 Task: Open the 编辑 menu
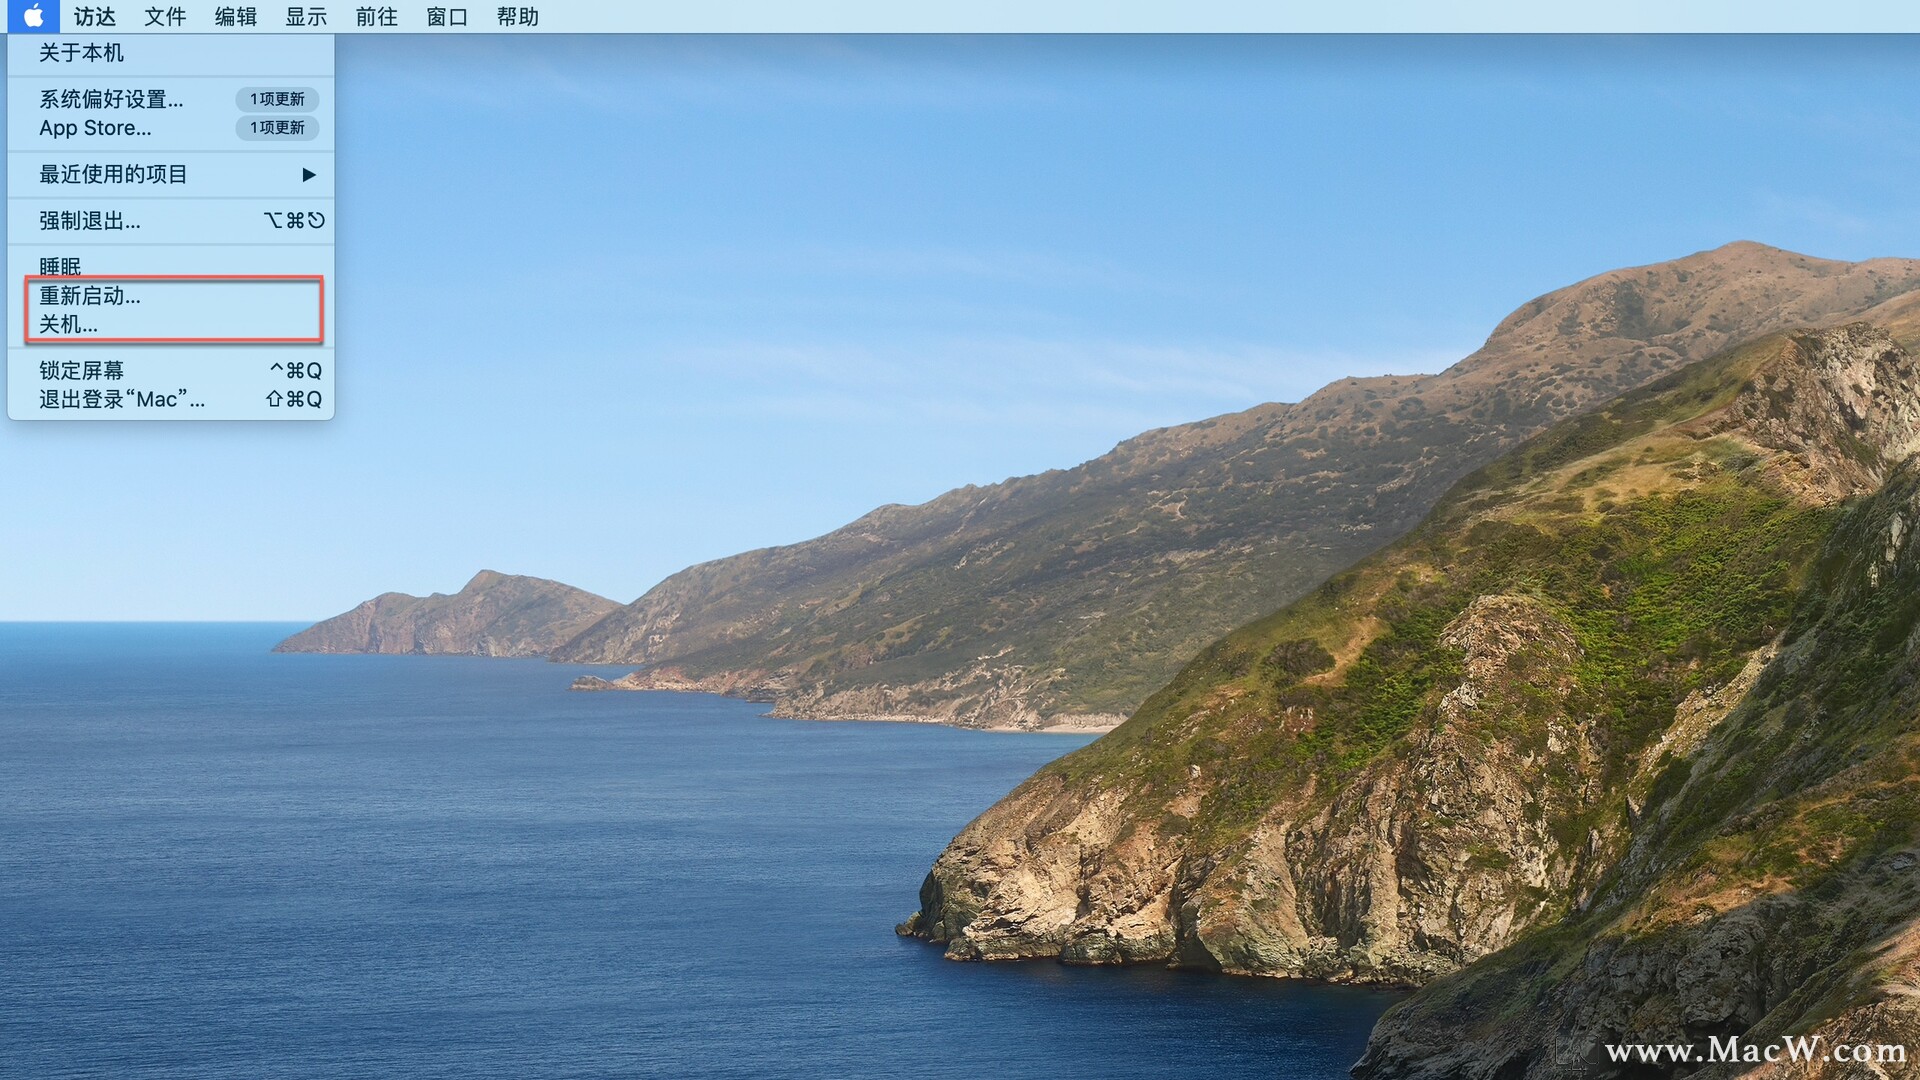tap(236, 17)
